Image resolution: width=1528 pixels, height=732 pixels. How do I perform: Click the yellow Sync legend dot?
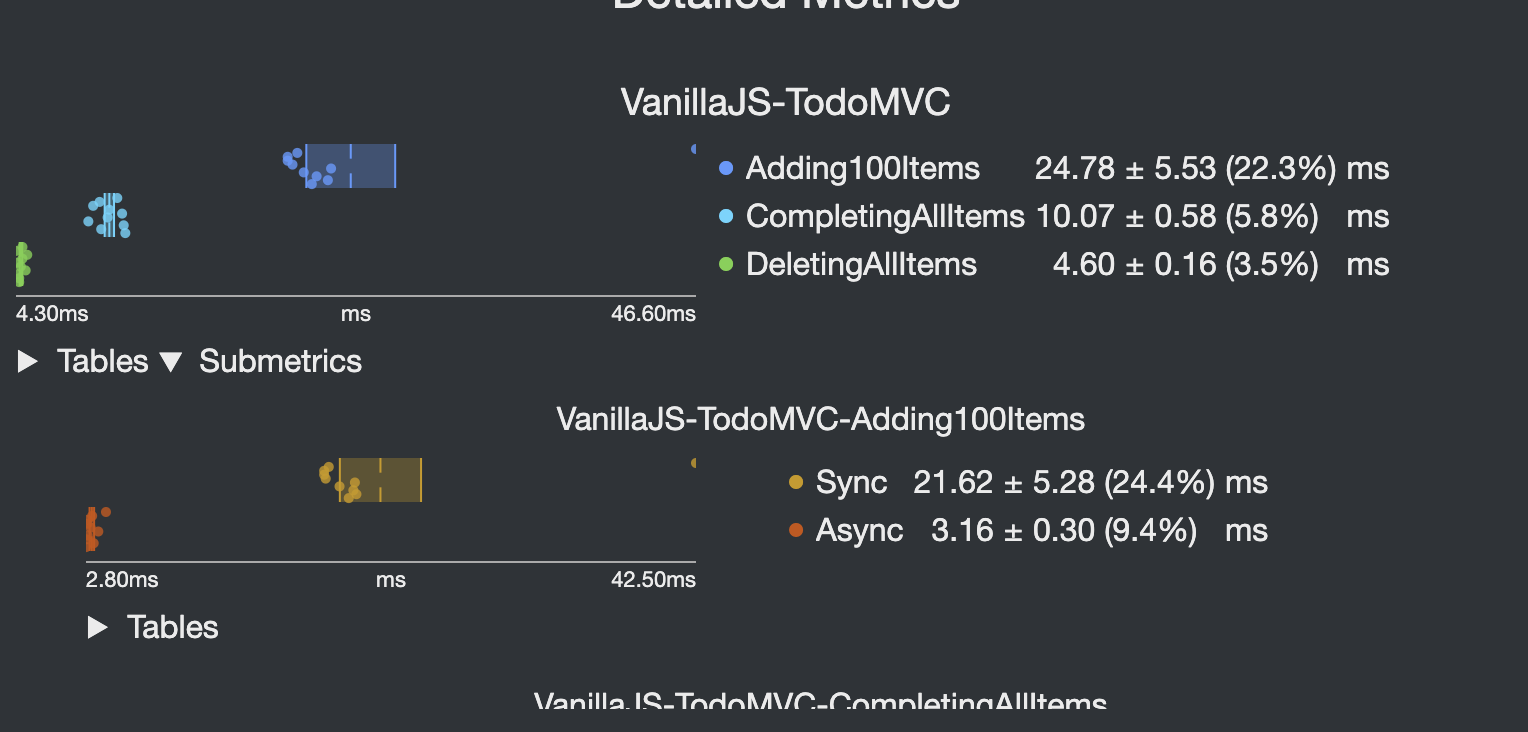(x=796, y=482)
